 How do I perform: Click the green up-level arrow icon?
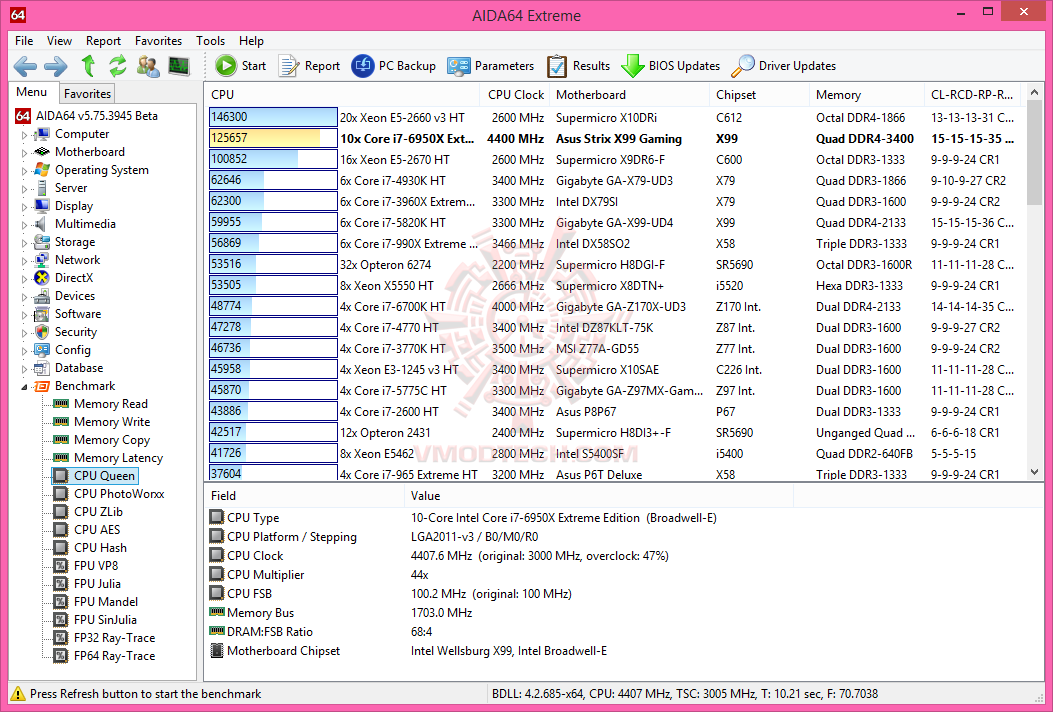click(x=88, y=66)
